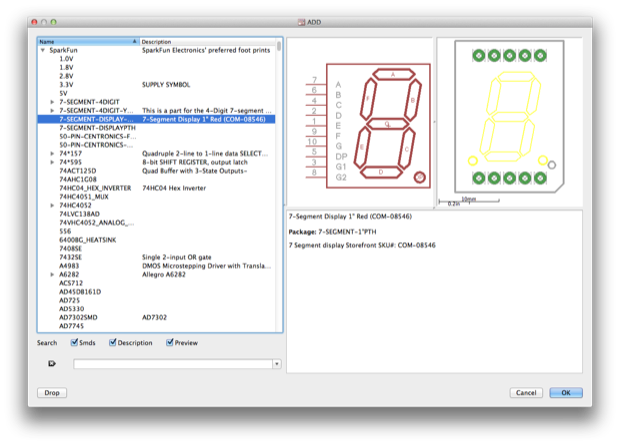The width and height of the screenshot is (620, 445).
Task: Select the 74ACT125D part
Action: 78,171
